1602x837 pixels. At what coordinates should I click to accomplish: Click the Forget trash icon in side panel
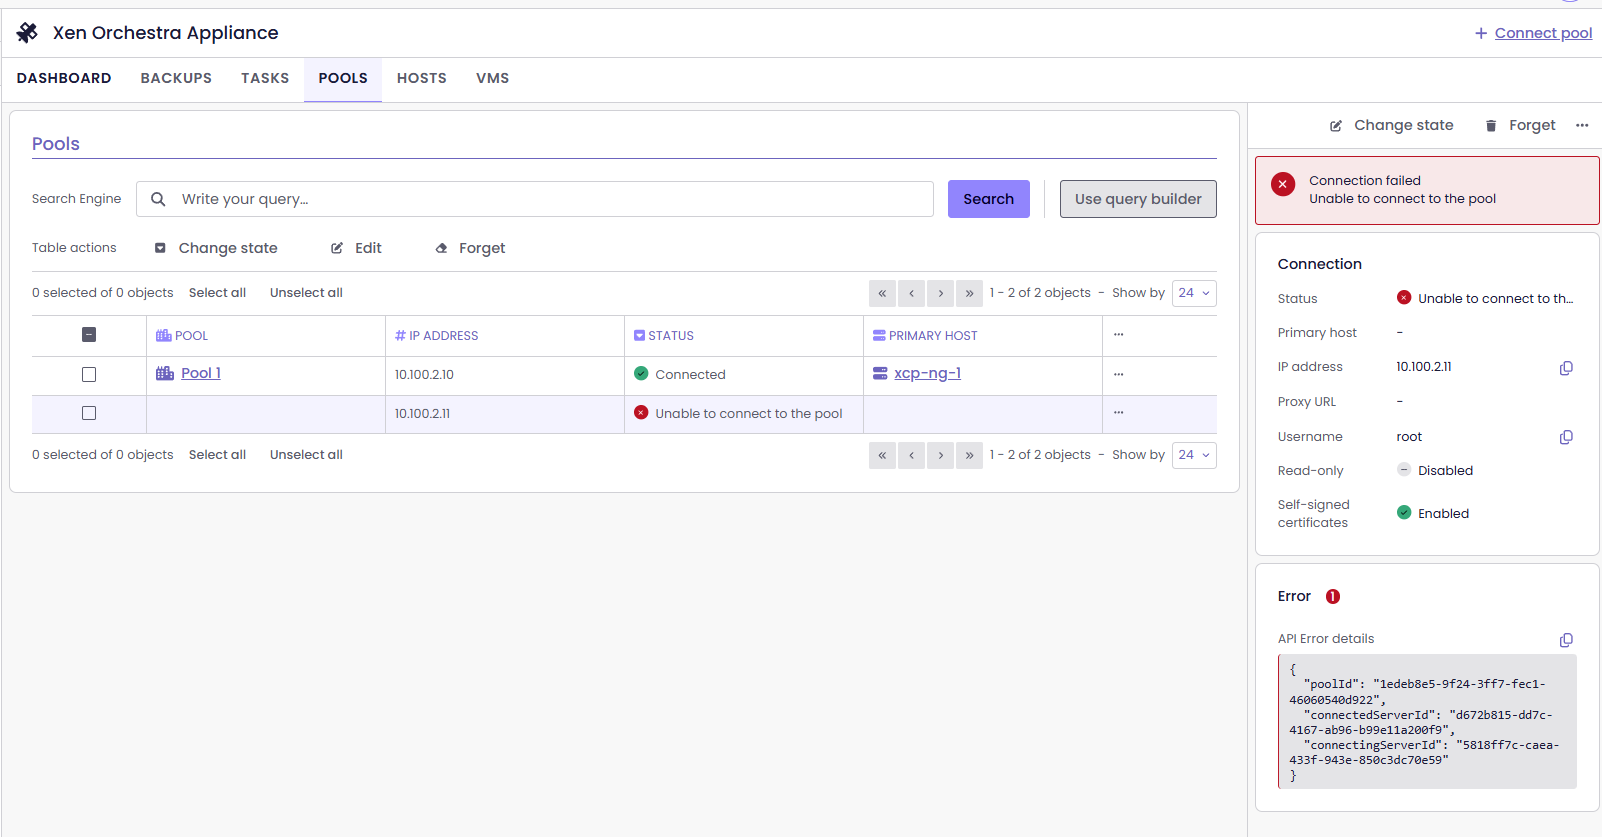tap(1491, 126)
